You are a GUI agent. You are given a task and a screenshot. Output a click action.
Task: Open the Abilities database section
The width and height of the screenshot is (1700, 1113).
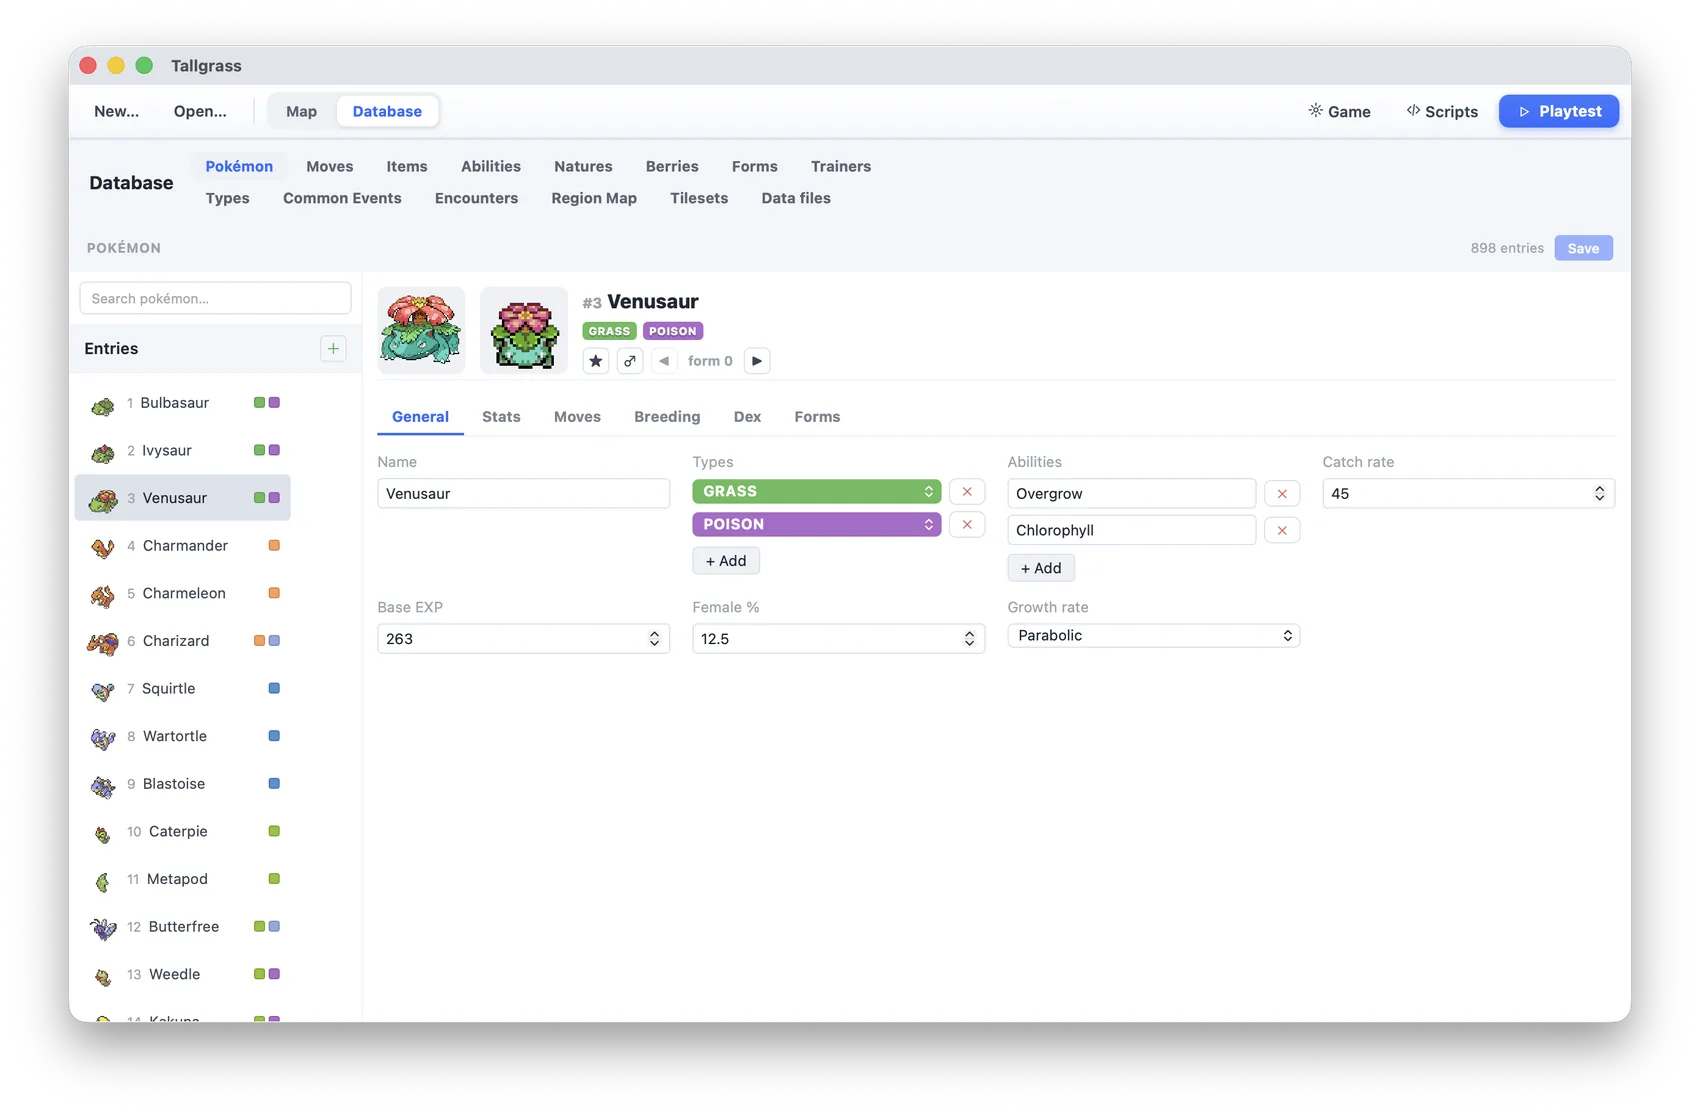point(491,166)
